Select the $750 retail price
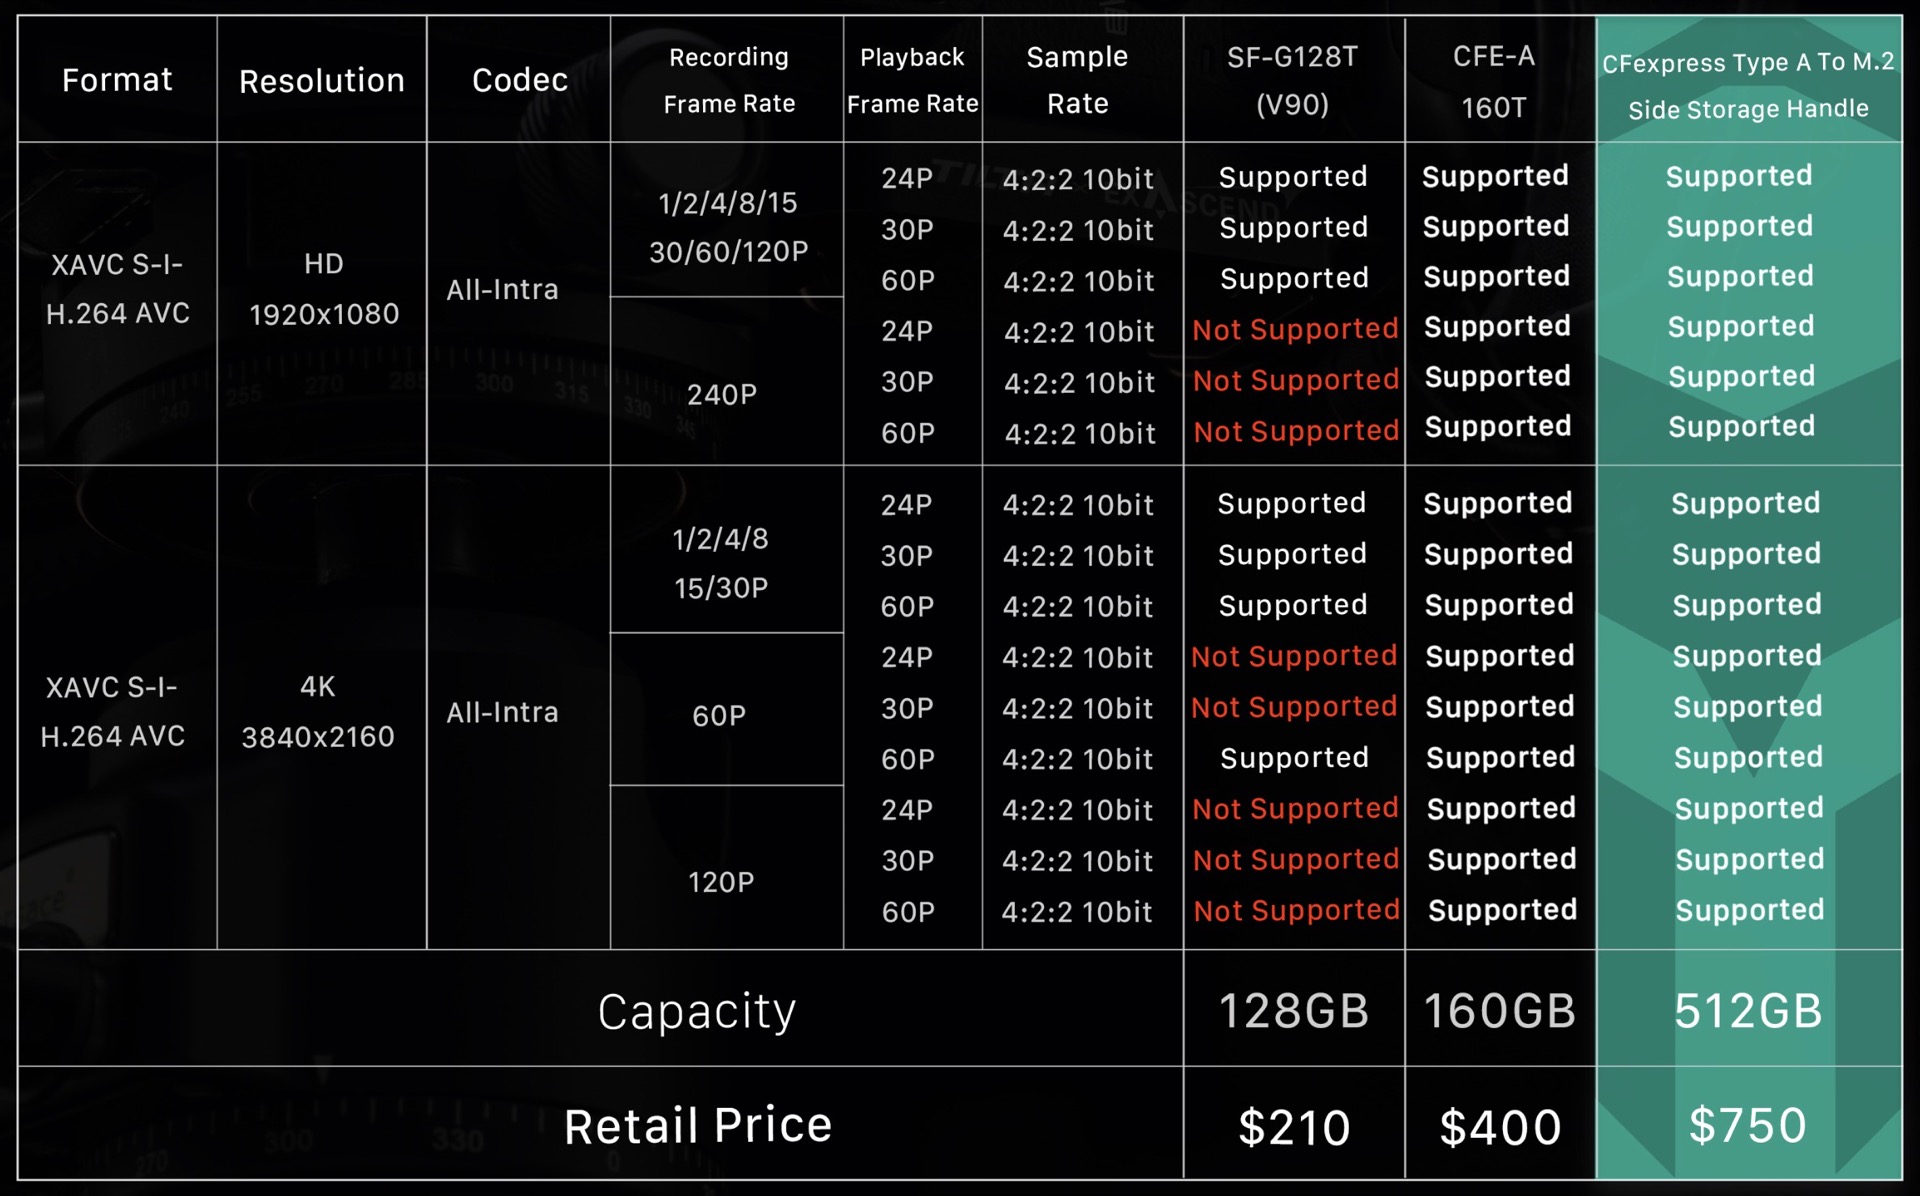This screenshot has height=1196, width=1920. pos(1748,1126)
